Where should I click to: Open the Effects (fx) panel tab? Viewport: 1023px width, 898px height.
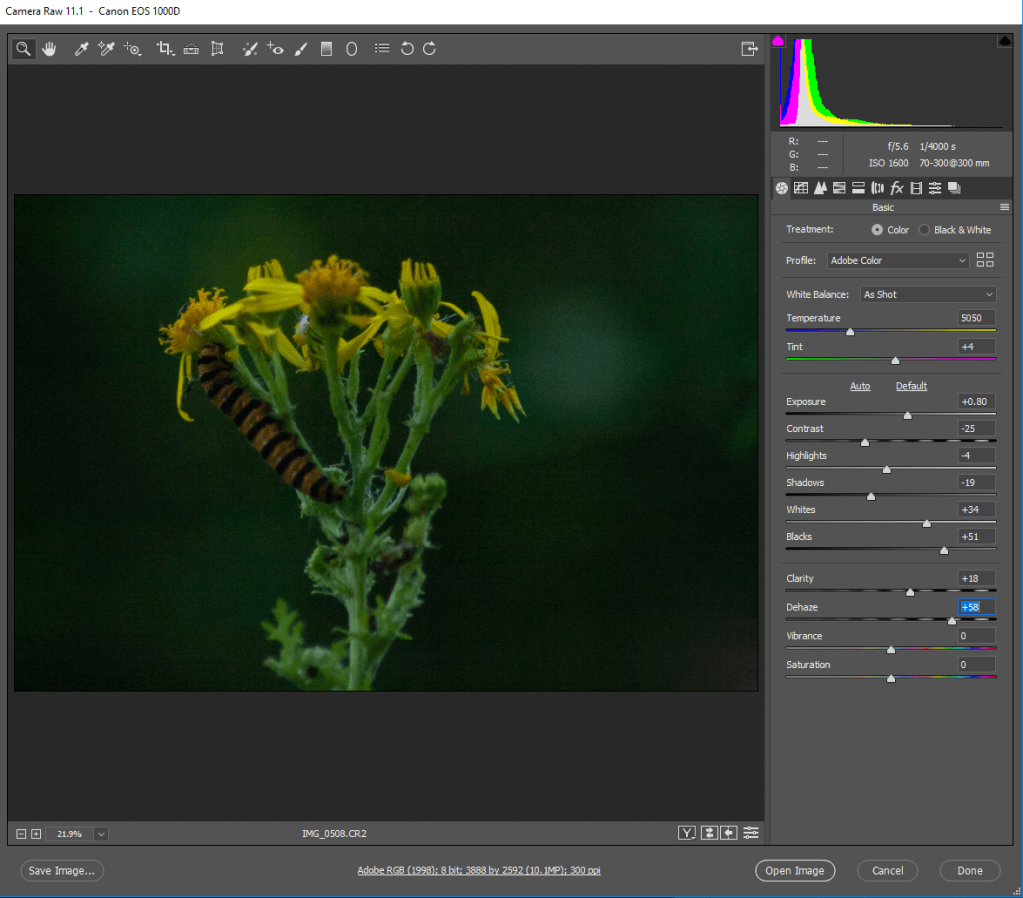click(897, 188)
